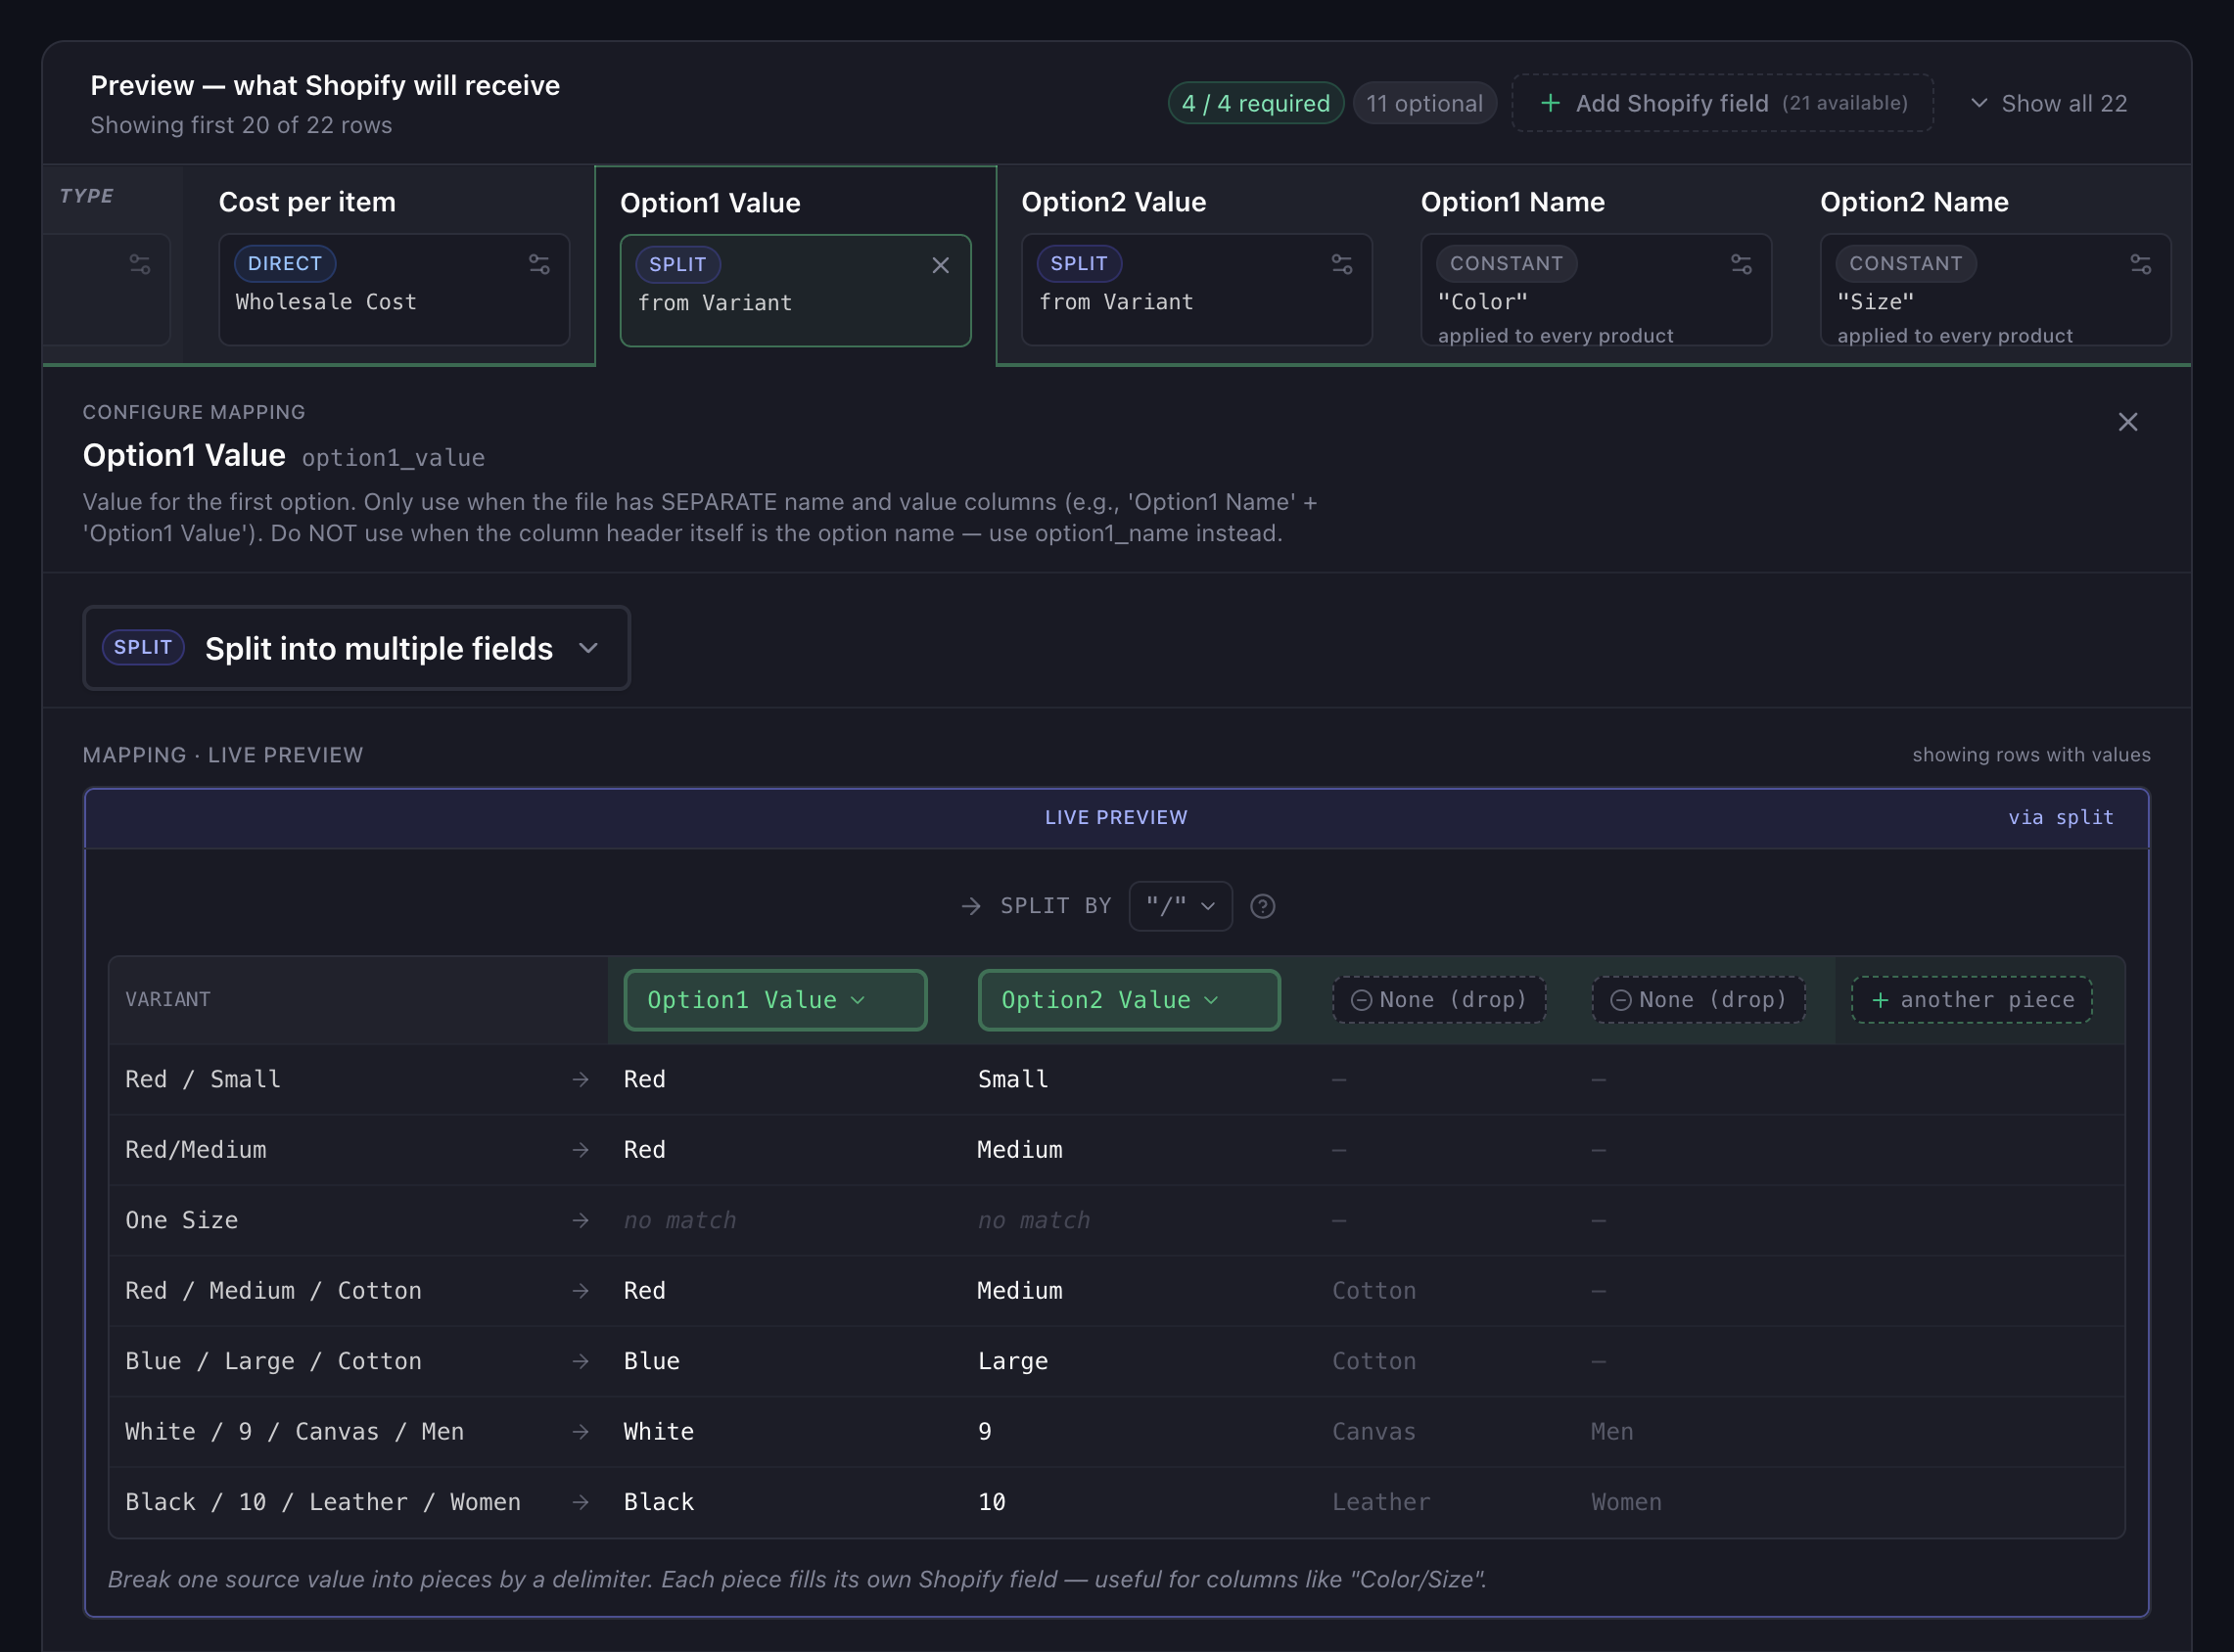Viewport: 2234px width, 1652px height.
Task: Select the Option2 Name column header
Action: [x=1914, y=202]
